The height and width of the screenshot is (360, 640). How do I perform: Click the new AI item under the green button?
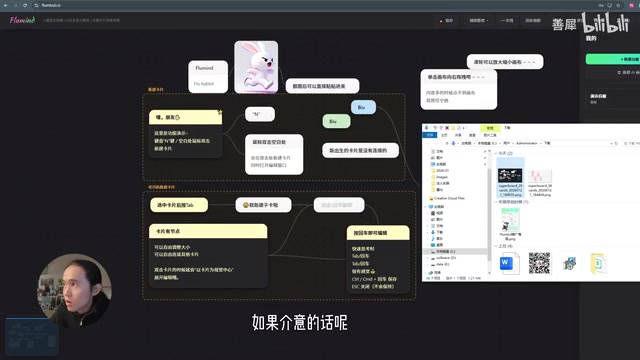pyautogui.click(x=629, y=72)
